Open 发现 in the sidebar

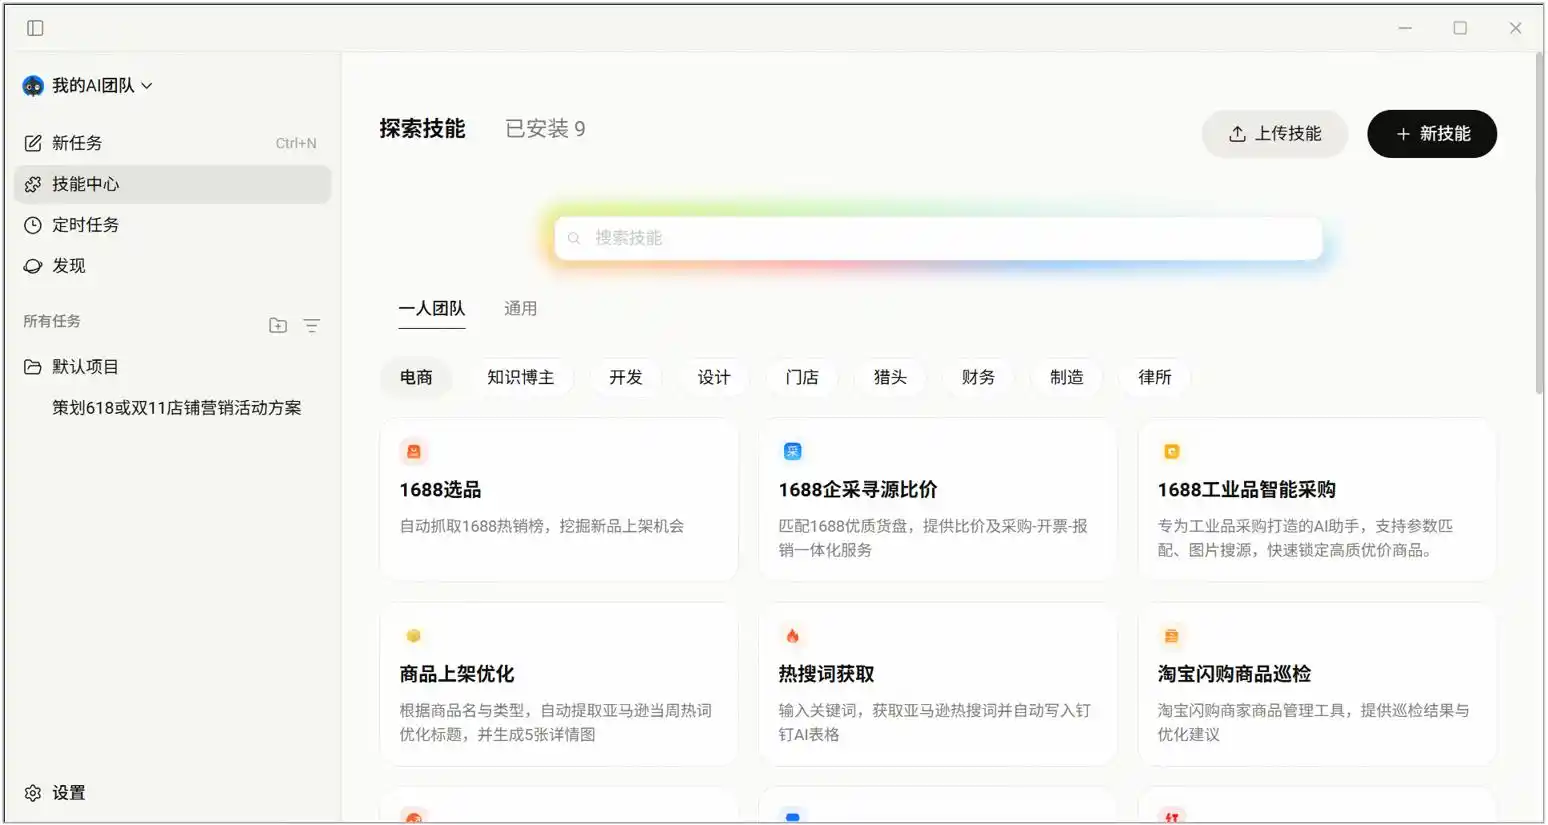click(x=172, y=266)
